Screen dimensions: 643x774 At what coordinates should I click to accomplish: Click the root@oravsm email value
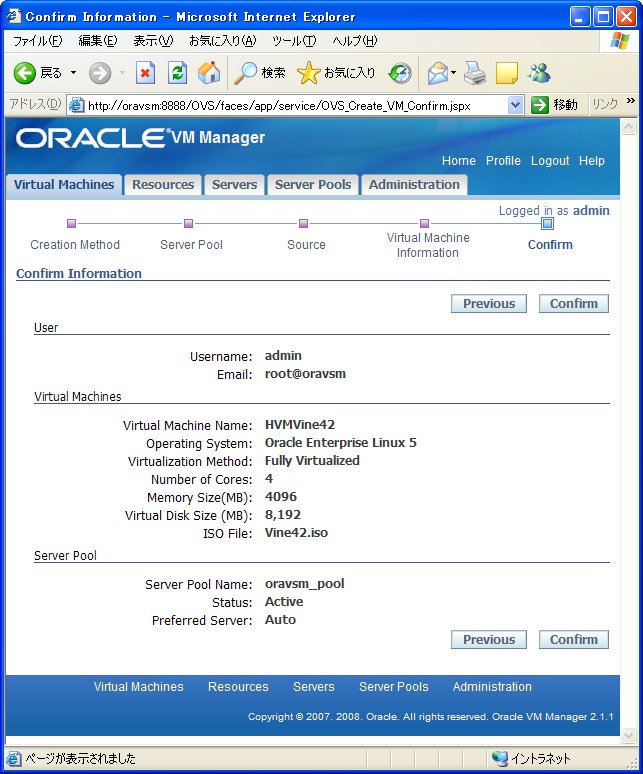click(x=305, y=374)
